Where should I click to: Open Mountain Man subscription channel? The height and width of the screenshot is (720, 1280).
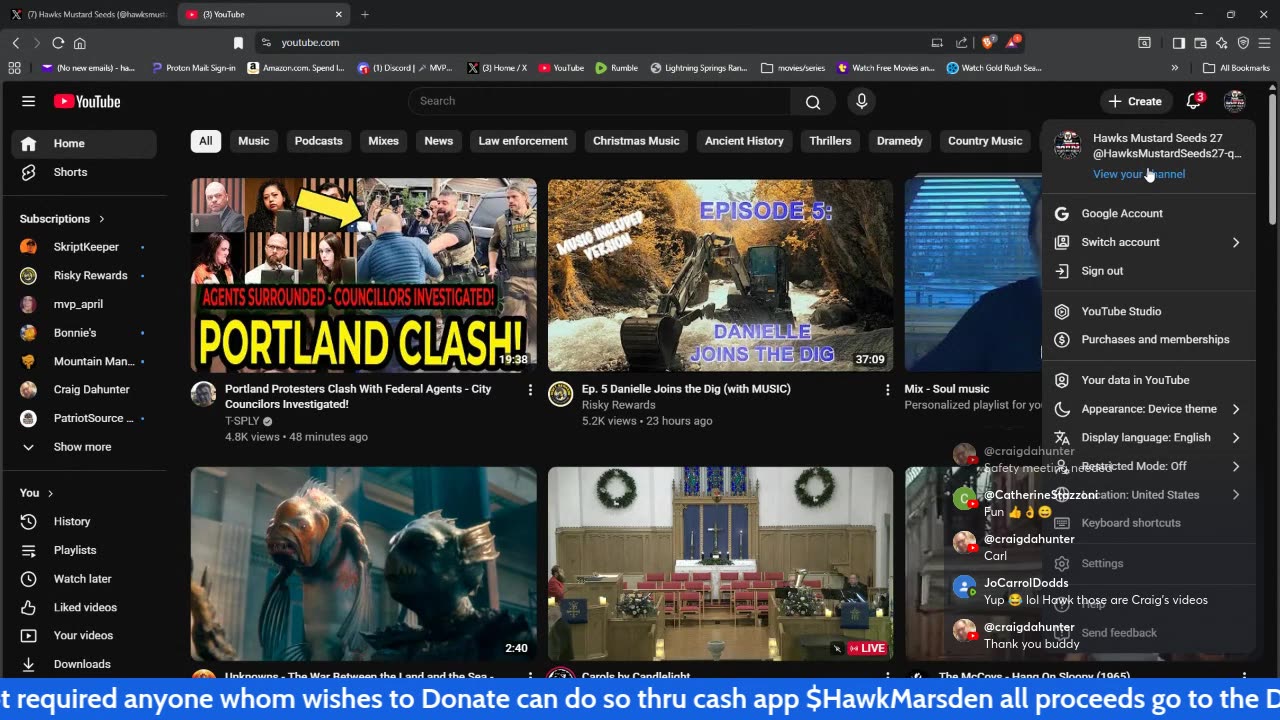(x=94, y=361)
